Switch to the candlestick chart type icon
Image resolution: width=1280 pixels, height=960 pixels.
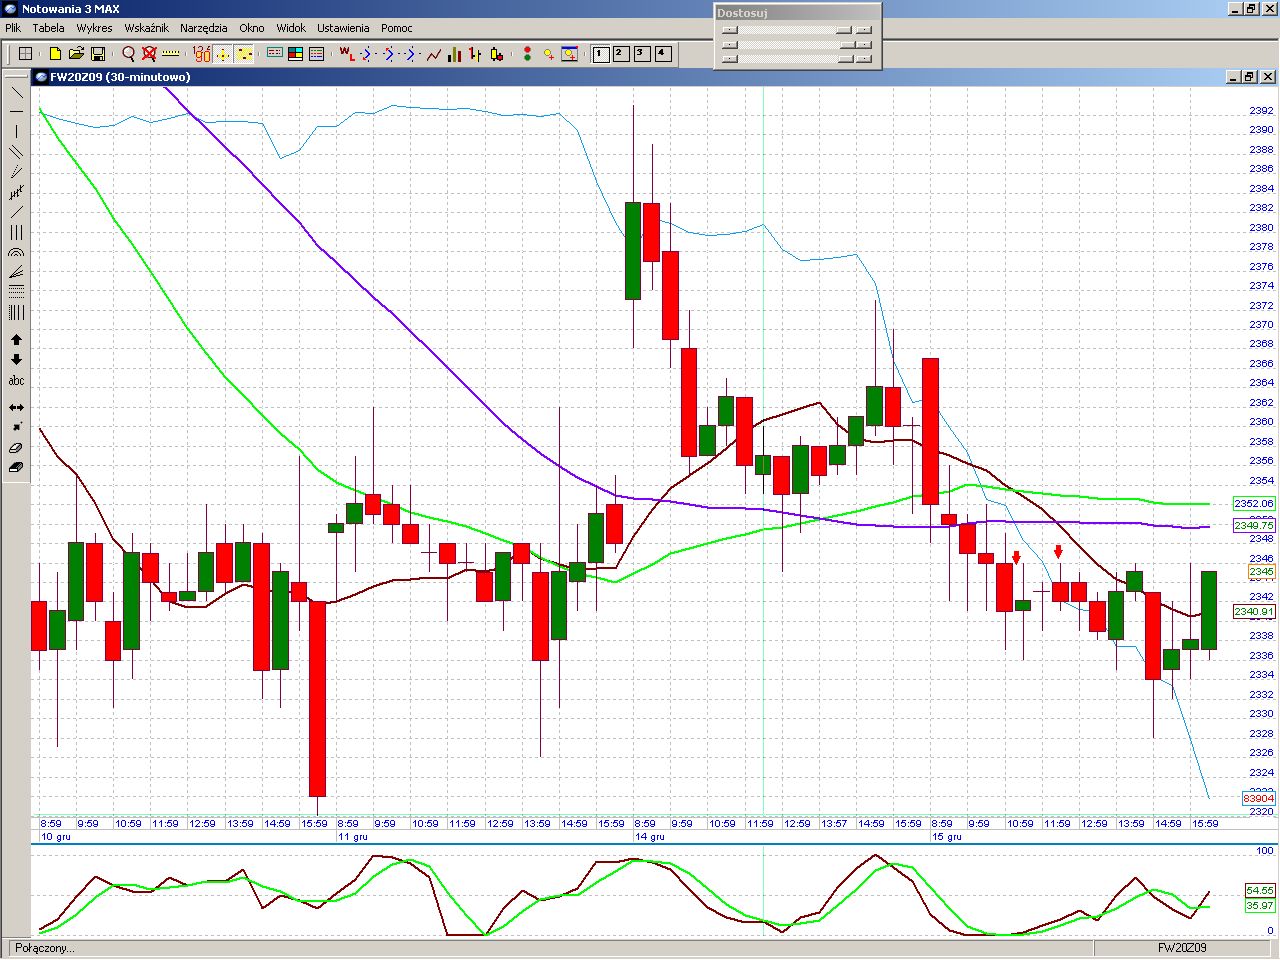497,54
